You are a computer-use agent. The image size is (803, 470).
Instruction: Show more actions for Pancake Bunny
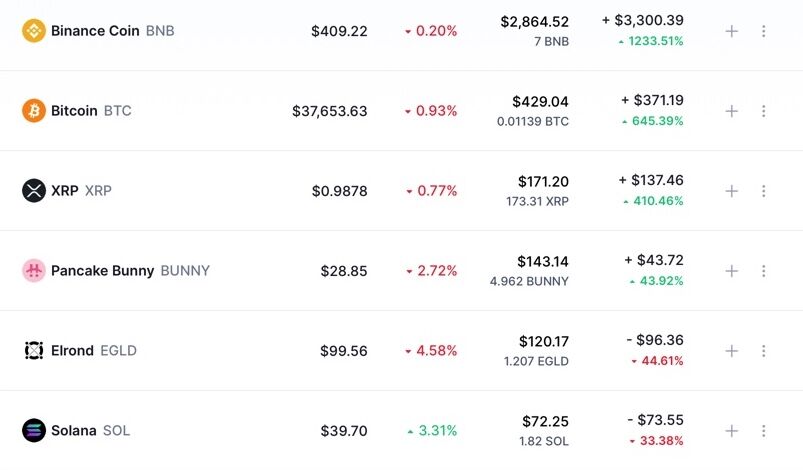coord(764,271)
